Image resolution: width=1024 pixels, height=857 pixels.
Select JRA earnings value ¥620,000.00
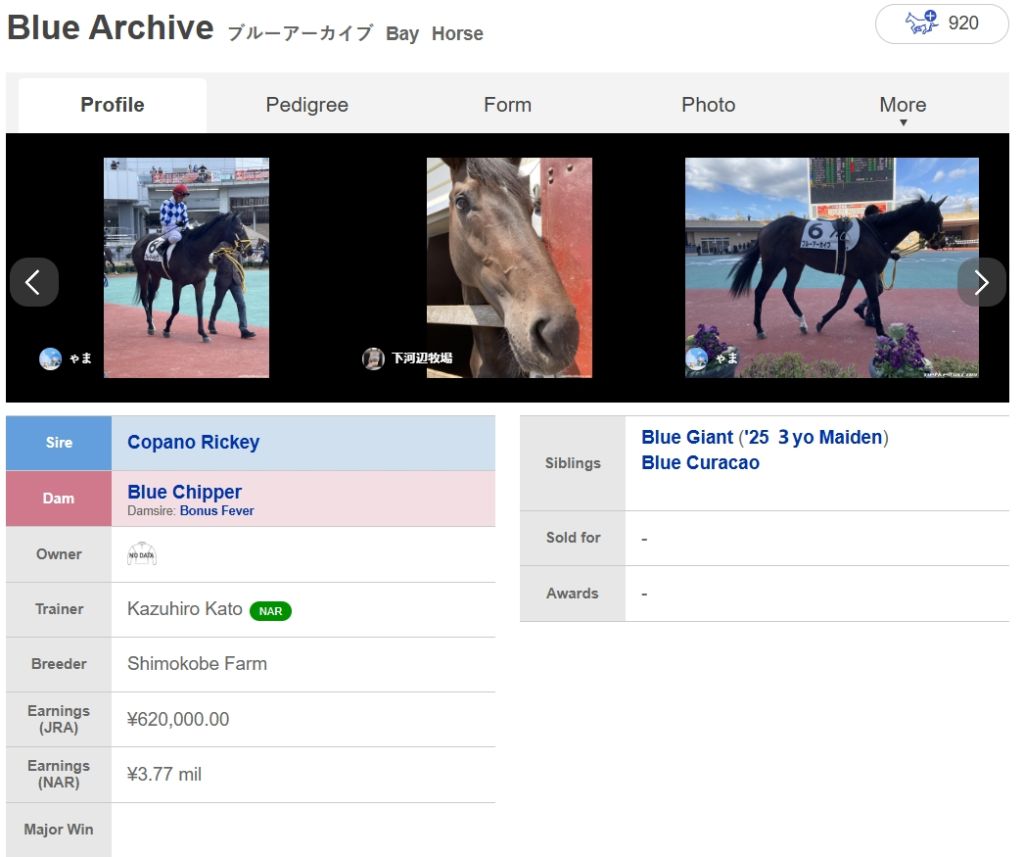click(178, 719)
